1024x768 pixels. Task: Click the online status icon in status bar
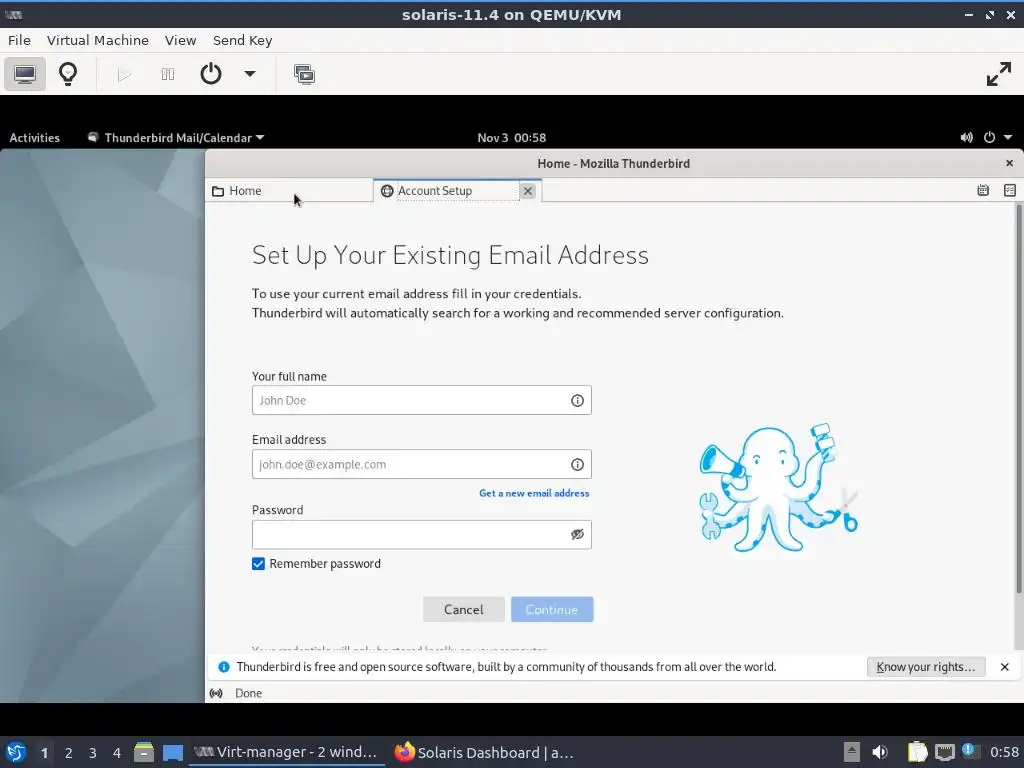[x=216, y=693]
